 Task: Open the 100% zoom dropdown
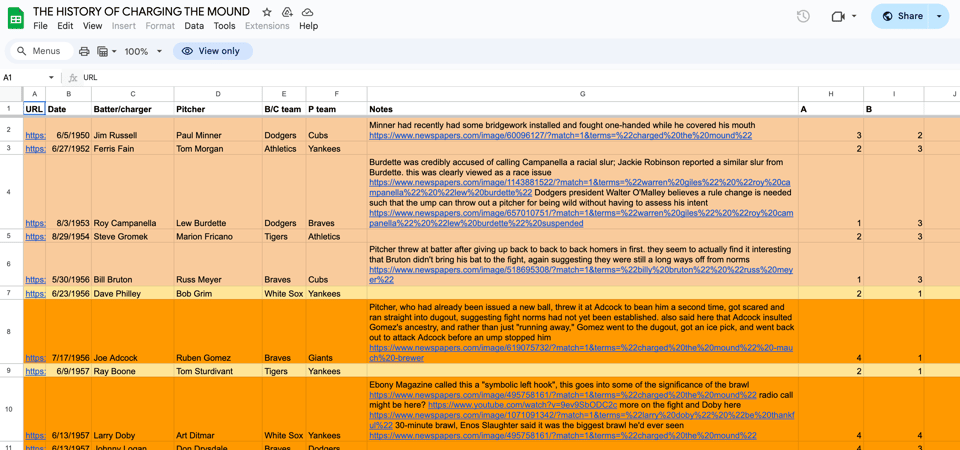[x=142, y=51]
